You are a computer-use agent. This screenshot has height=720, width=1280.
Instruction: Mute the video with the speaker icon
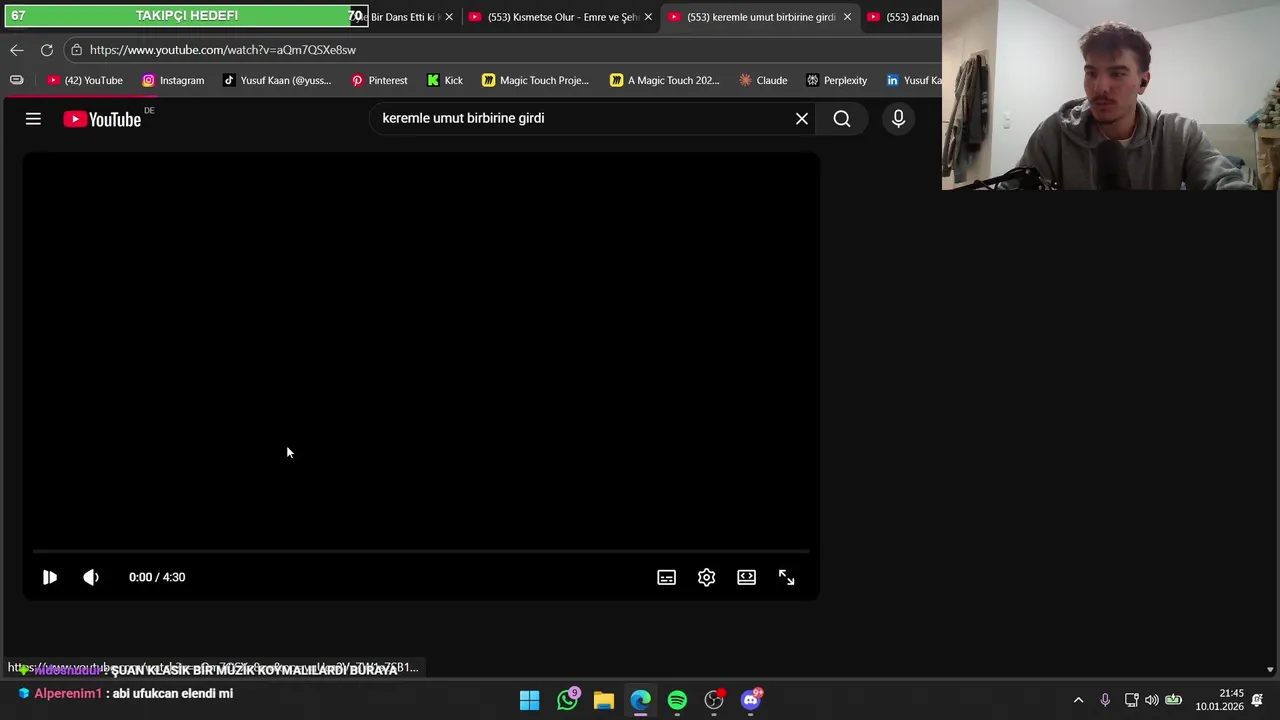tap(91, 577)
